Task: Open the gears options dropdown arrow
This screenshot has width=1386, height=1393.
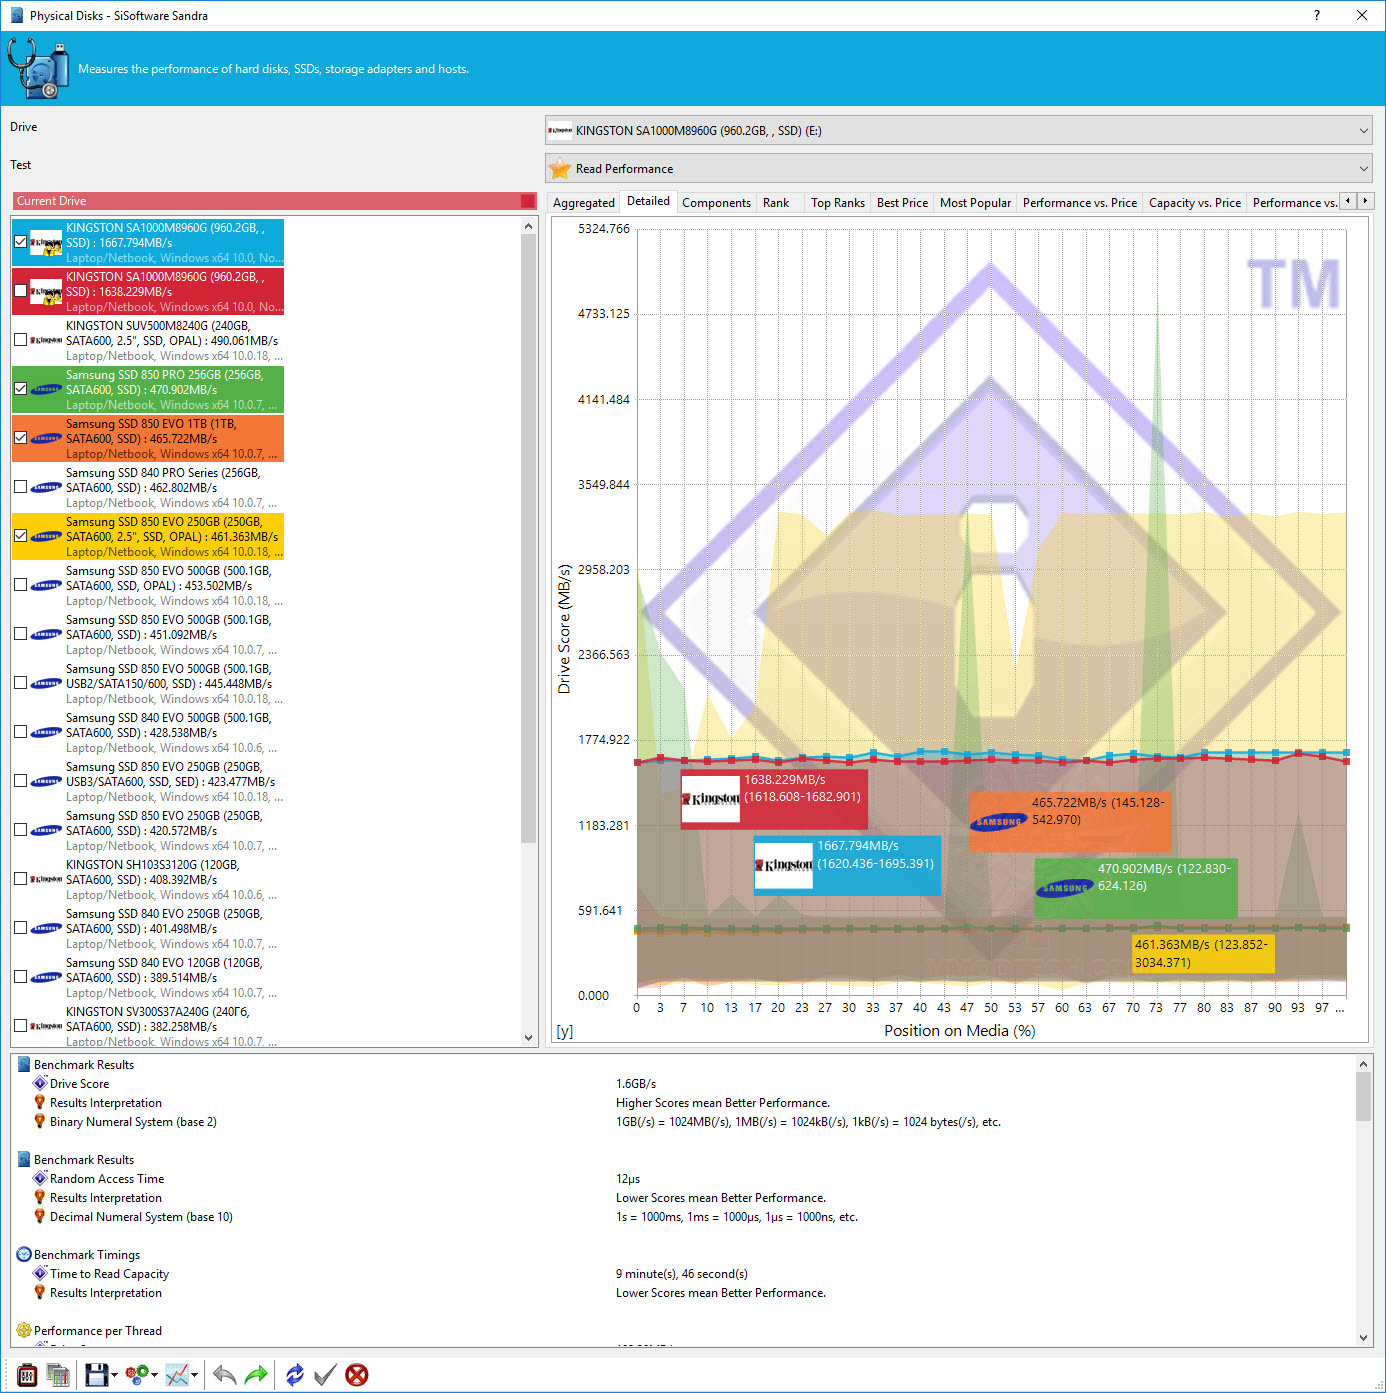Action: pyautogui.click(x=155, y=1376)
